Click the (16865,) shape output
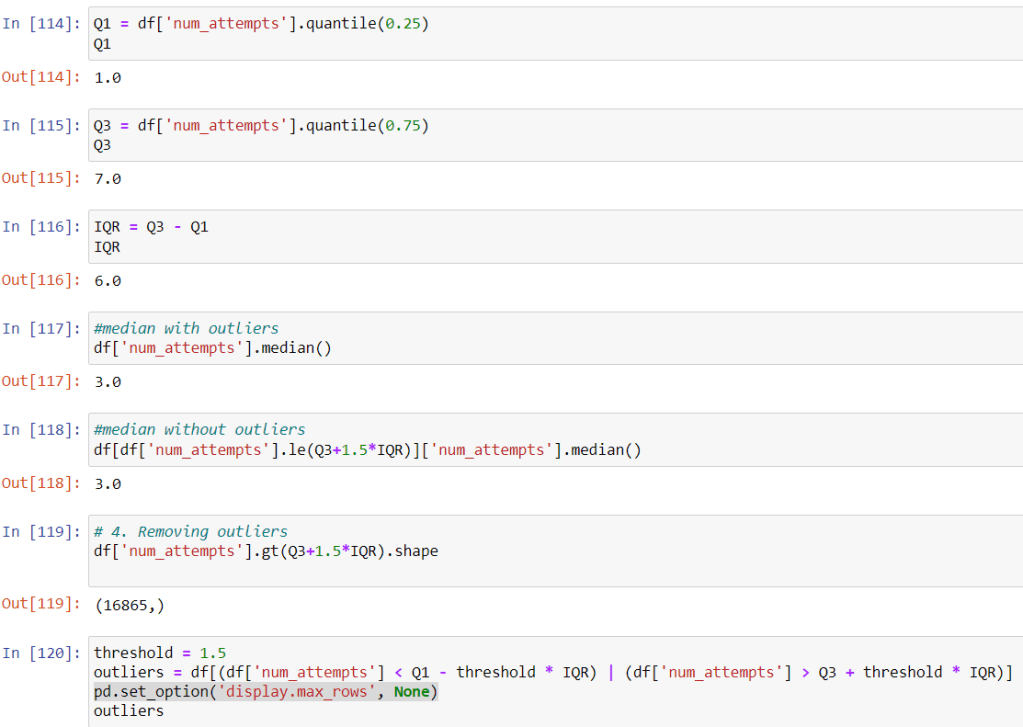Image resolution: width=1023 pixels, height=727 pixels. click(x=128, y=603)
